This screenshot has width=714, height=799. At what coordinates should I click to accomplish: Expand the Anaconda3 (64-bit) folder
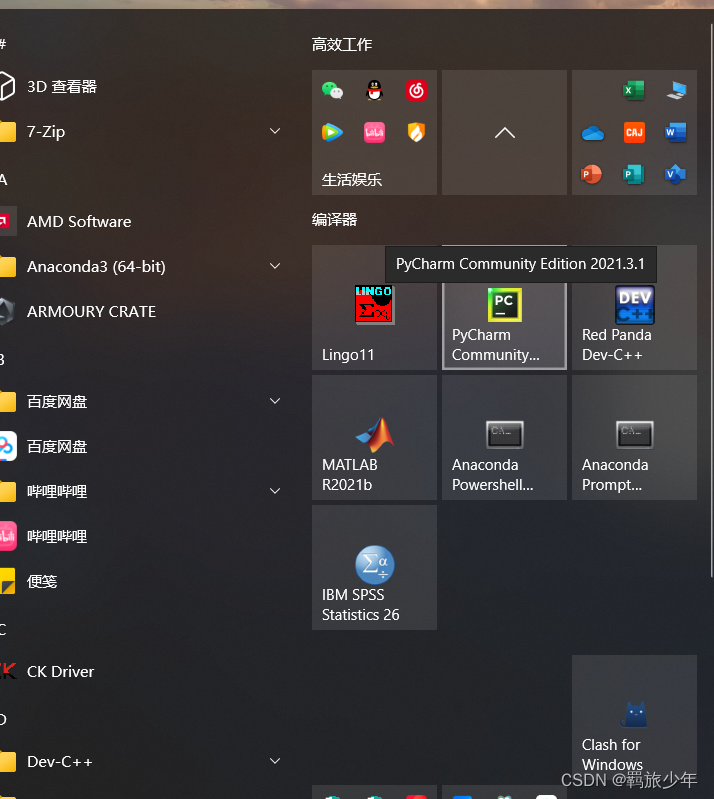275,266
